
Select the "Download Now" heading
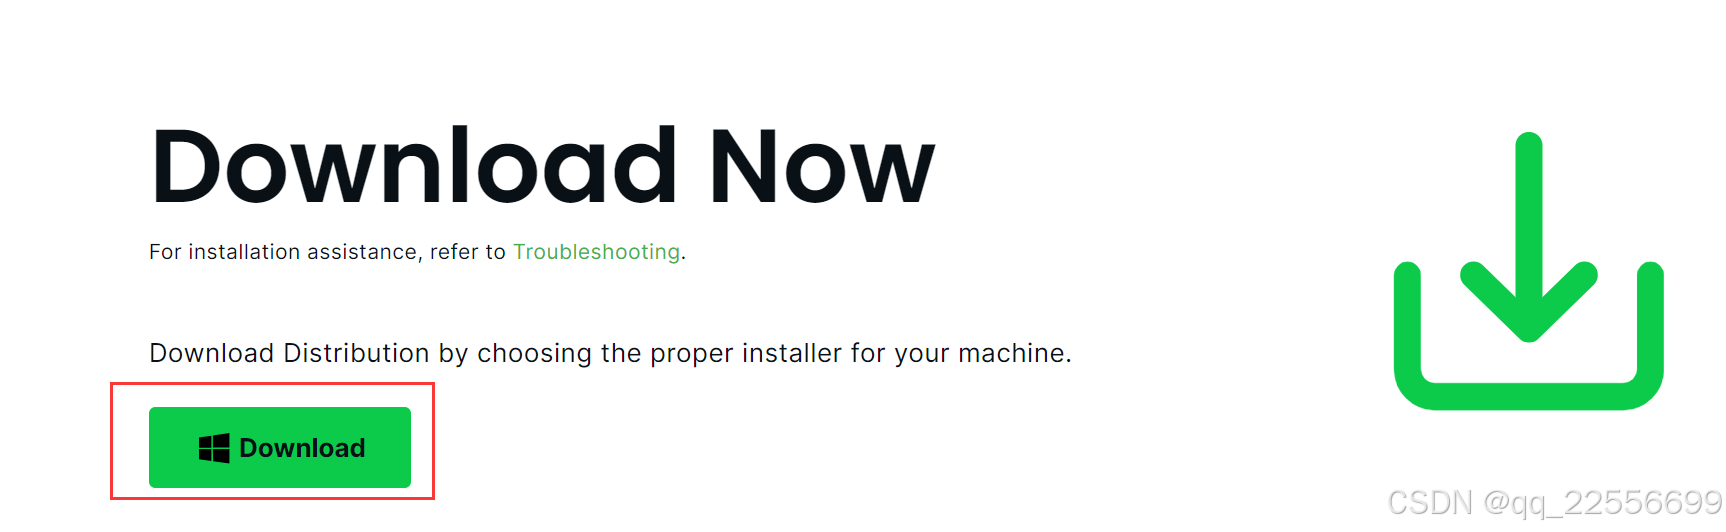(x=542, y=167)
